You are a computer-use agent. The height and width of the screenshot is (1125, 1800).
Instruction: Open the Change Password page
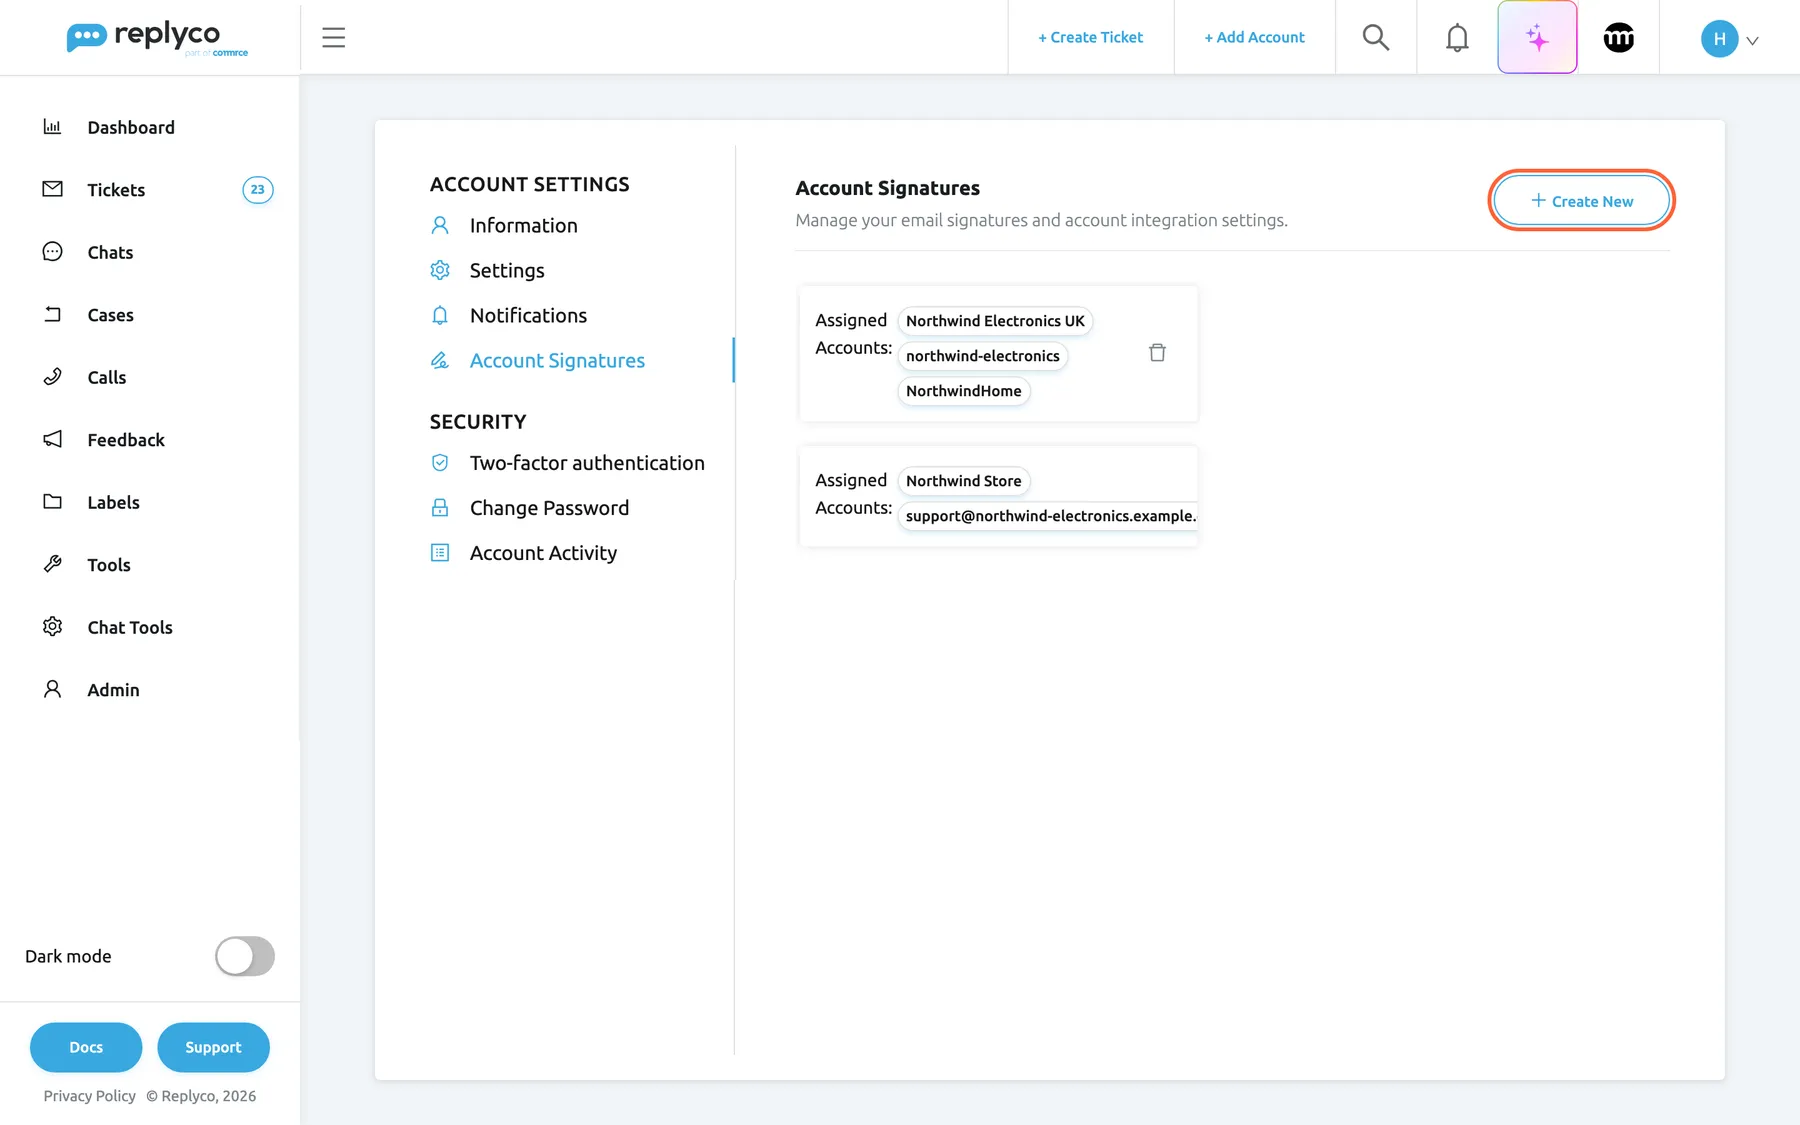549,508
